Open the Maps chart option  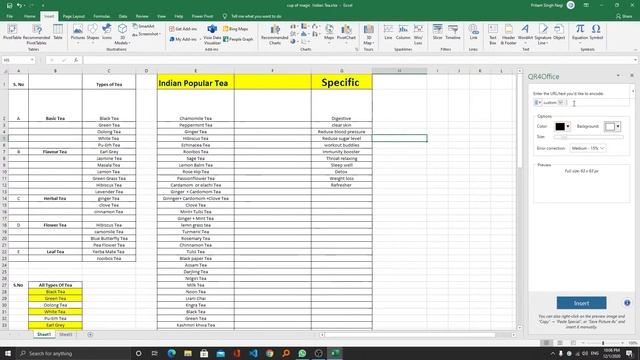[329, 33]
